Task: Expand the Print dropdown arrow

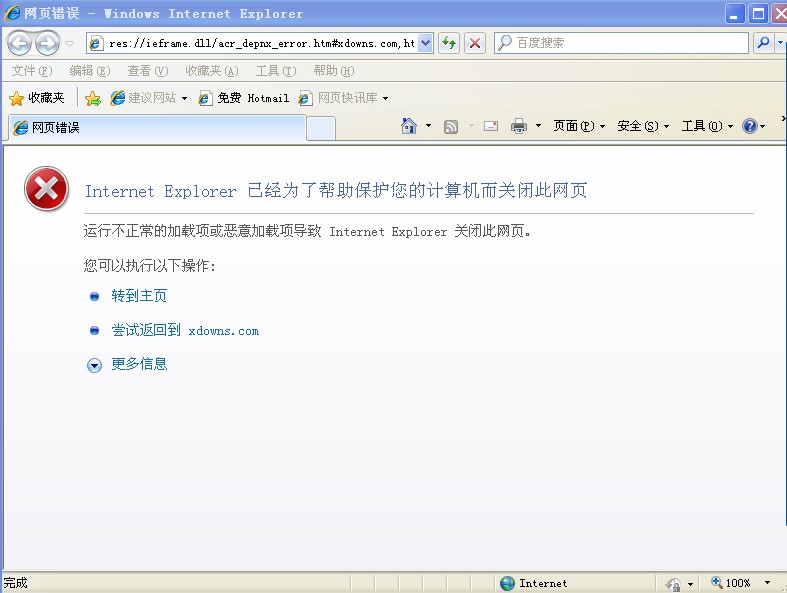Action: point(538,126)
